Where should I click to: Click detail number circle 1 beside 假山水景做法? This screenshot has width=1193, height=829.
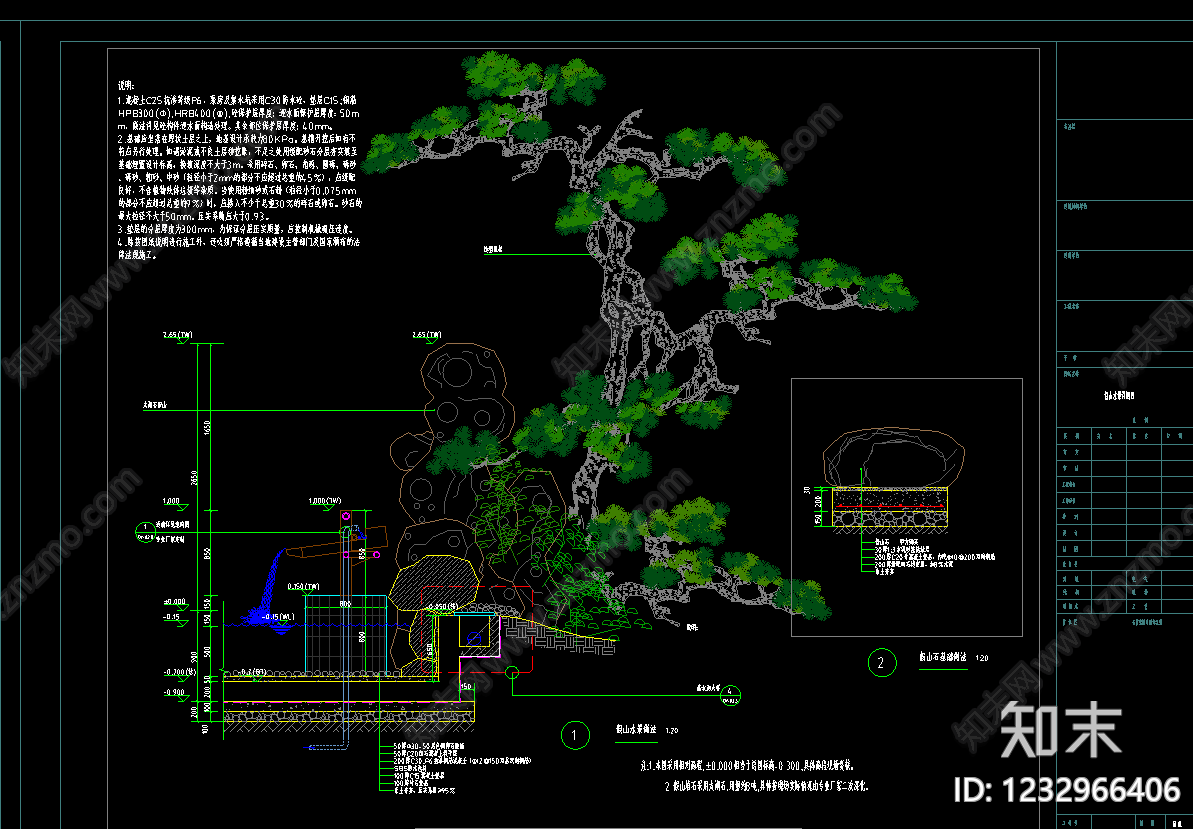click(574, 735)
